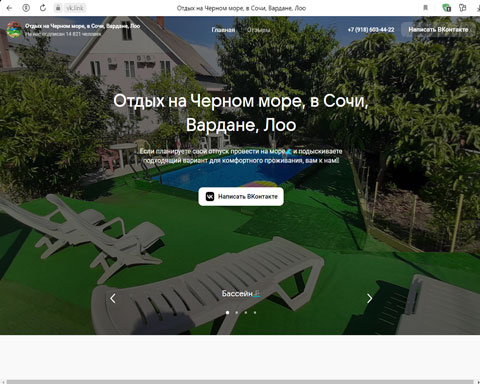The width and height of the screenshot is (480, 384).
Task: Click the padlock site security icon
Action: tap(58, 8)
